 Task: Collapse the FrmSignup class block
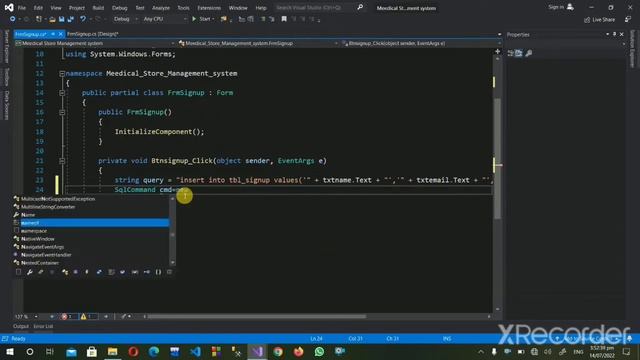pos(62,93)
